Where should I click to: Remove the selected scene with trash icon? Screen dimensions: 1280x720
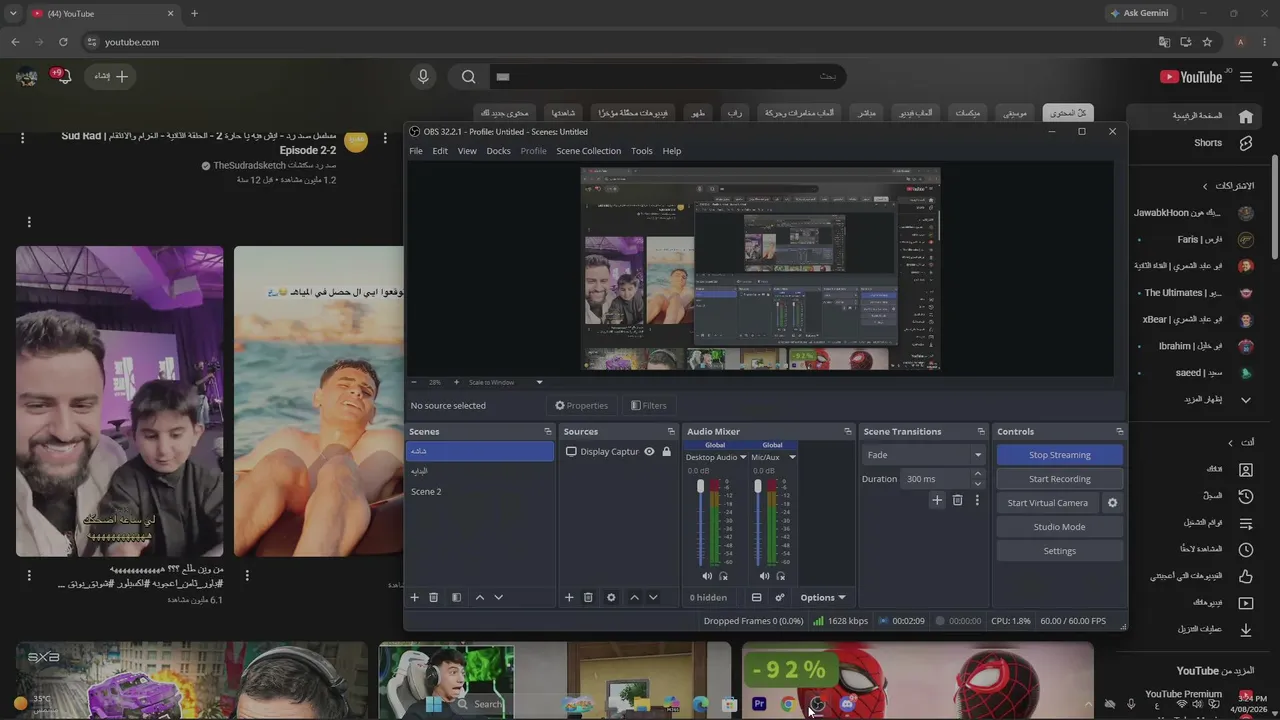click(x=433, y=597)
